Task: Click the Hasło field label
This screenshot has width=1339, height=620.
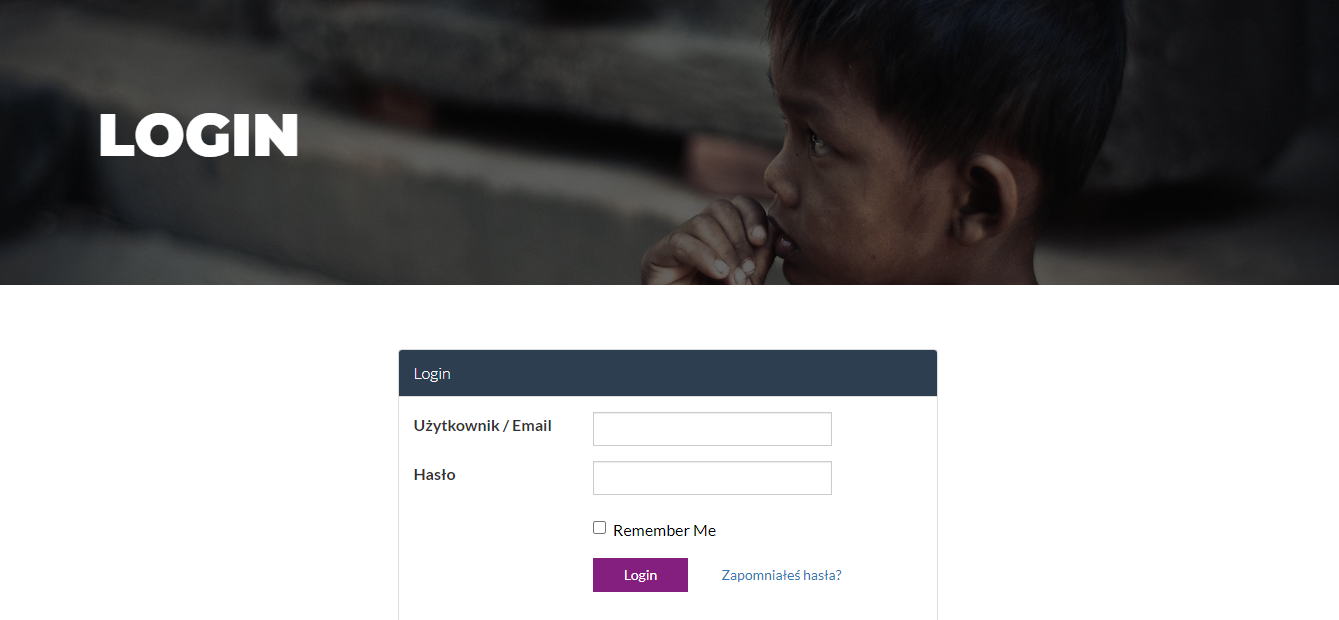Action: click(x=434, y=475)
